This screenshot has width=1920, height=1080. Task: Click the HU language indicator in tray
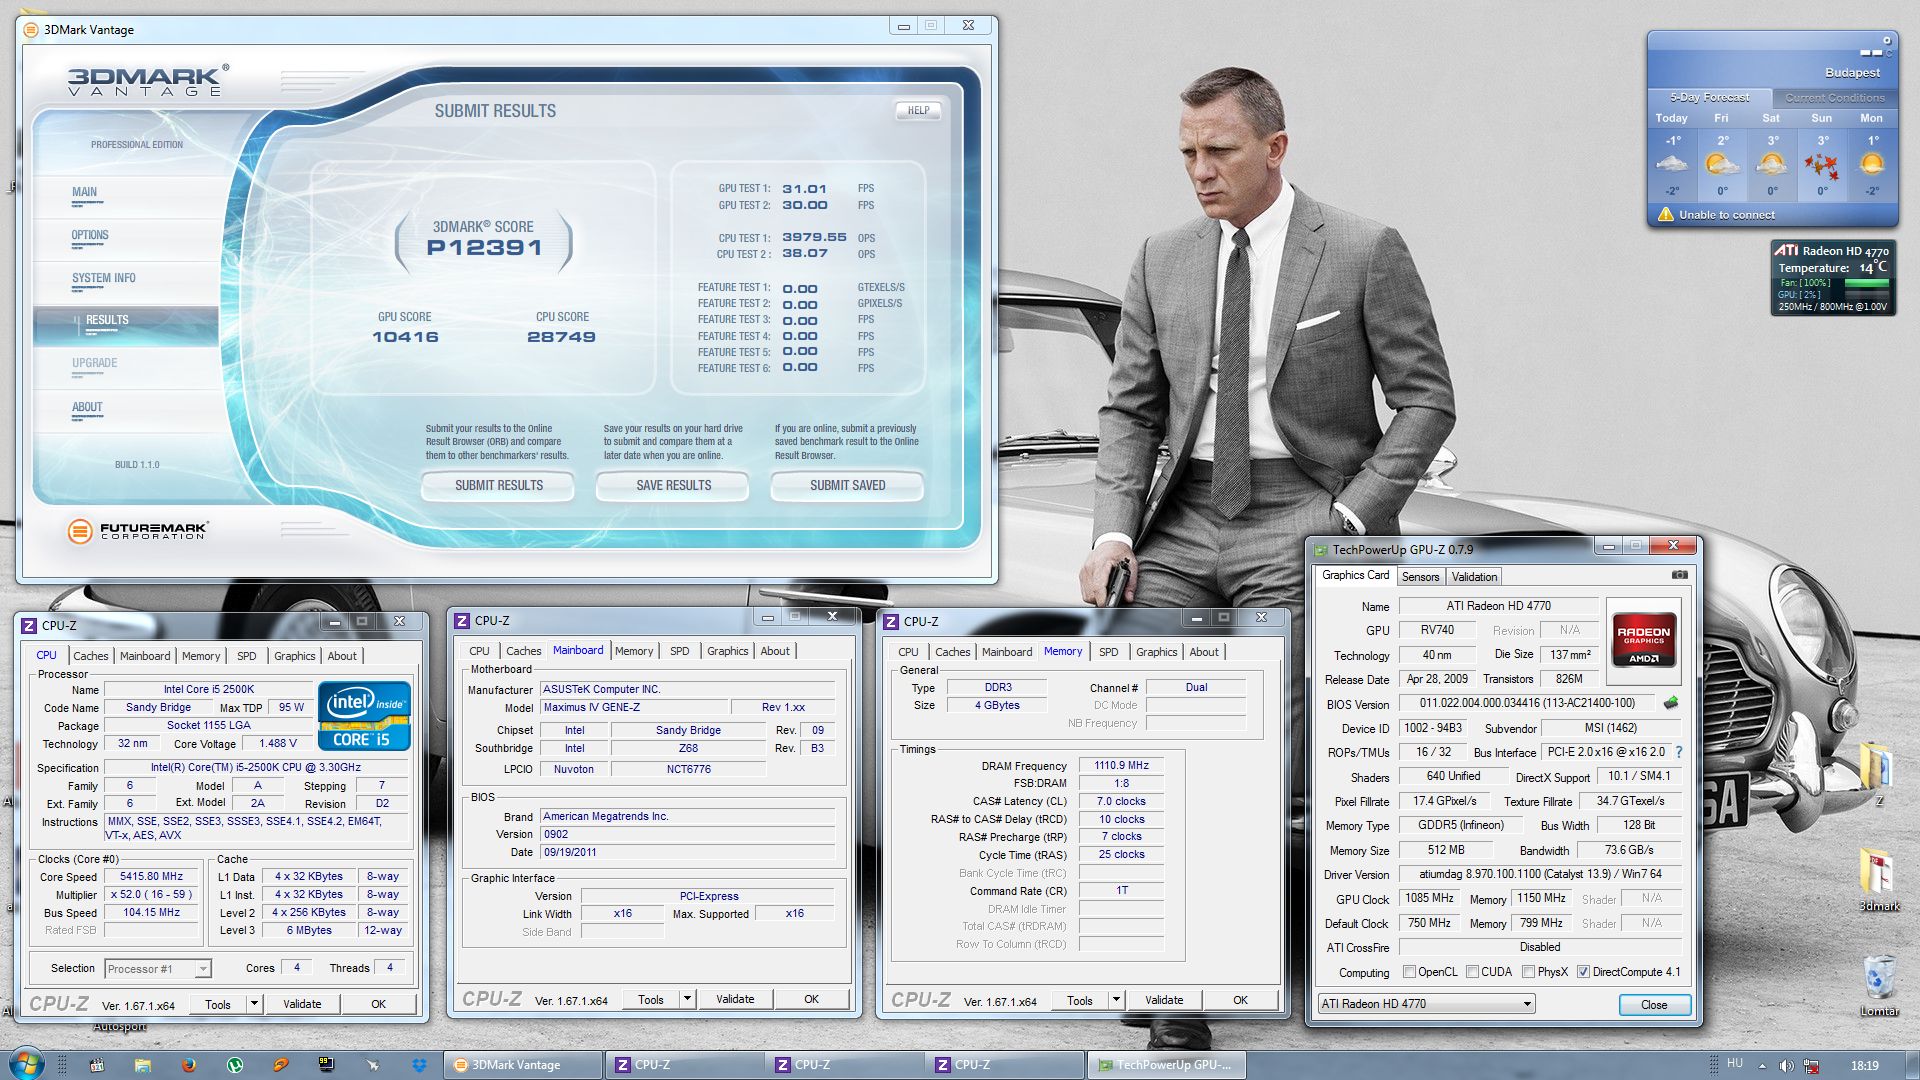(1734, 1063)
